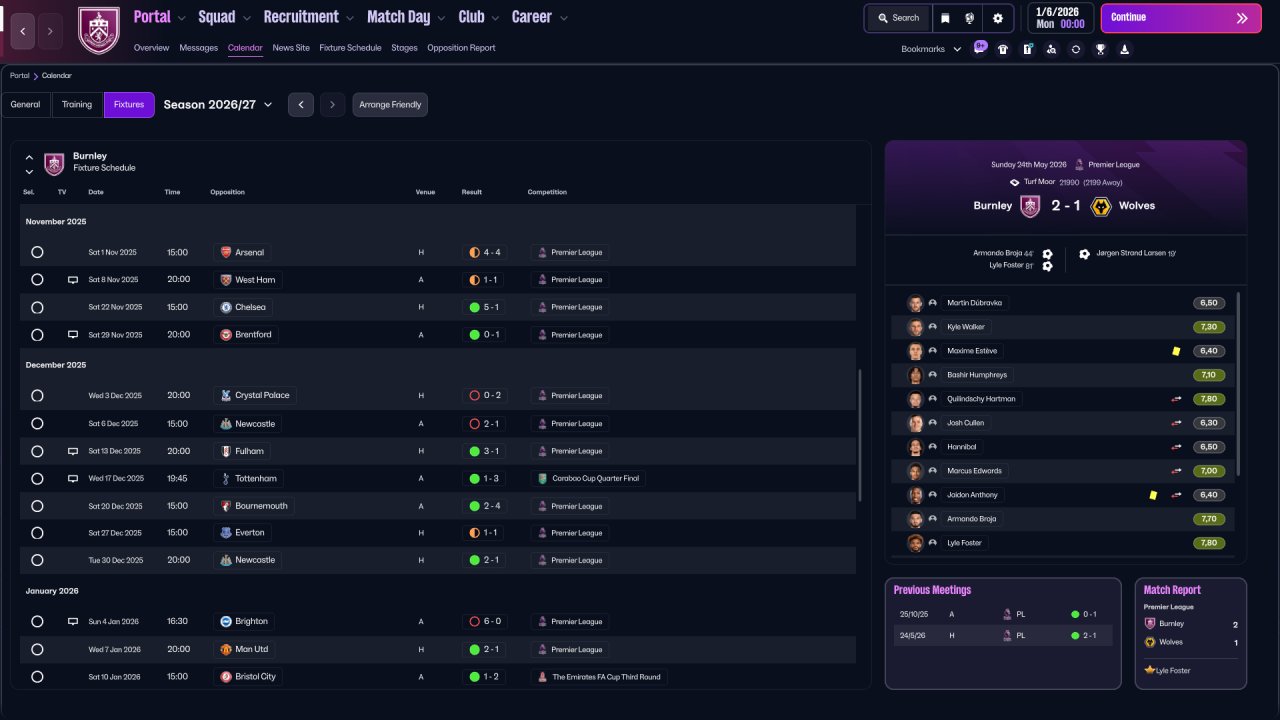1280x720 pixels.
Task: Click the shirt bookmark icon
Action: 1003,49
